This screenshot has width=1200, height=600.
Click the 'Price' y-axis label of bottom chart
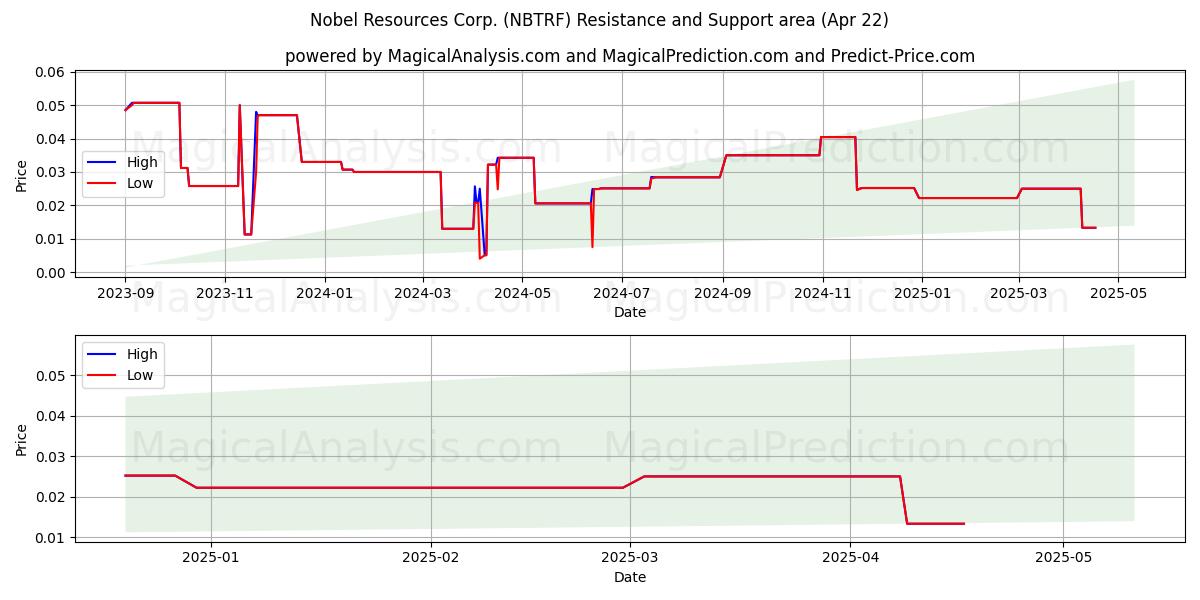coord(21,439)
